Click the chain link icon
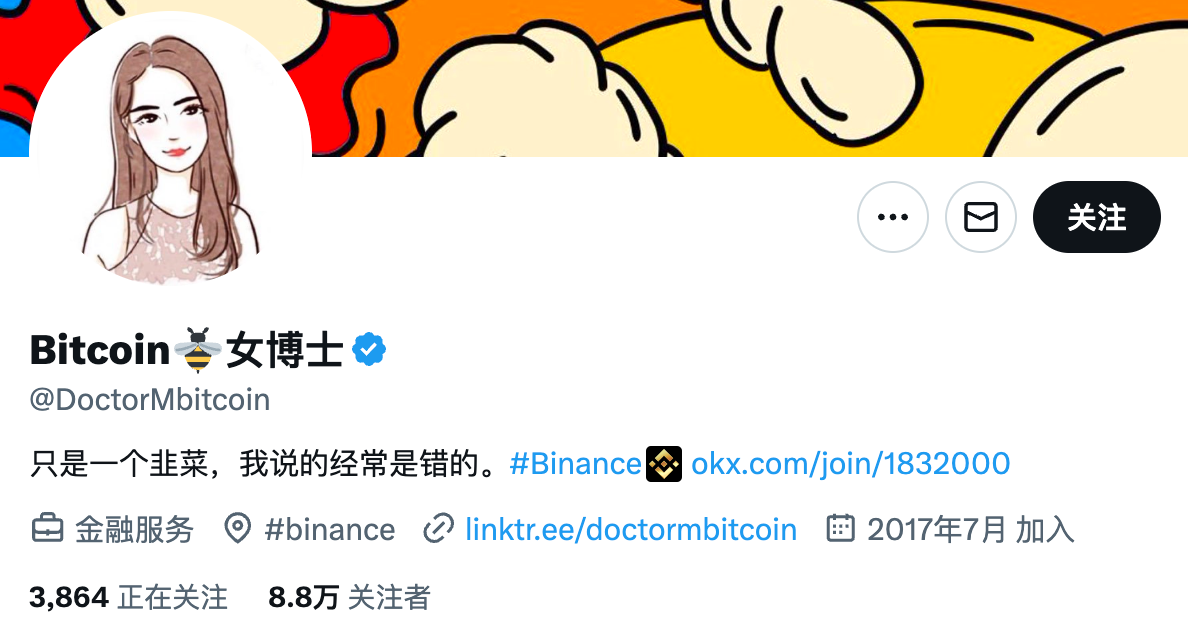Viewport: 1188px width, 628px height. (x=439, y=529)
